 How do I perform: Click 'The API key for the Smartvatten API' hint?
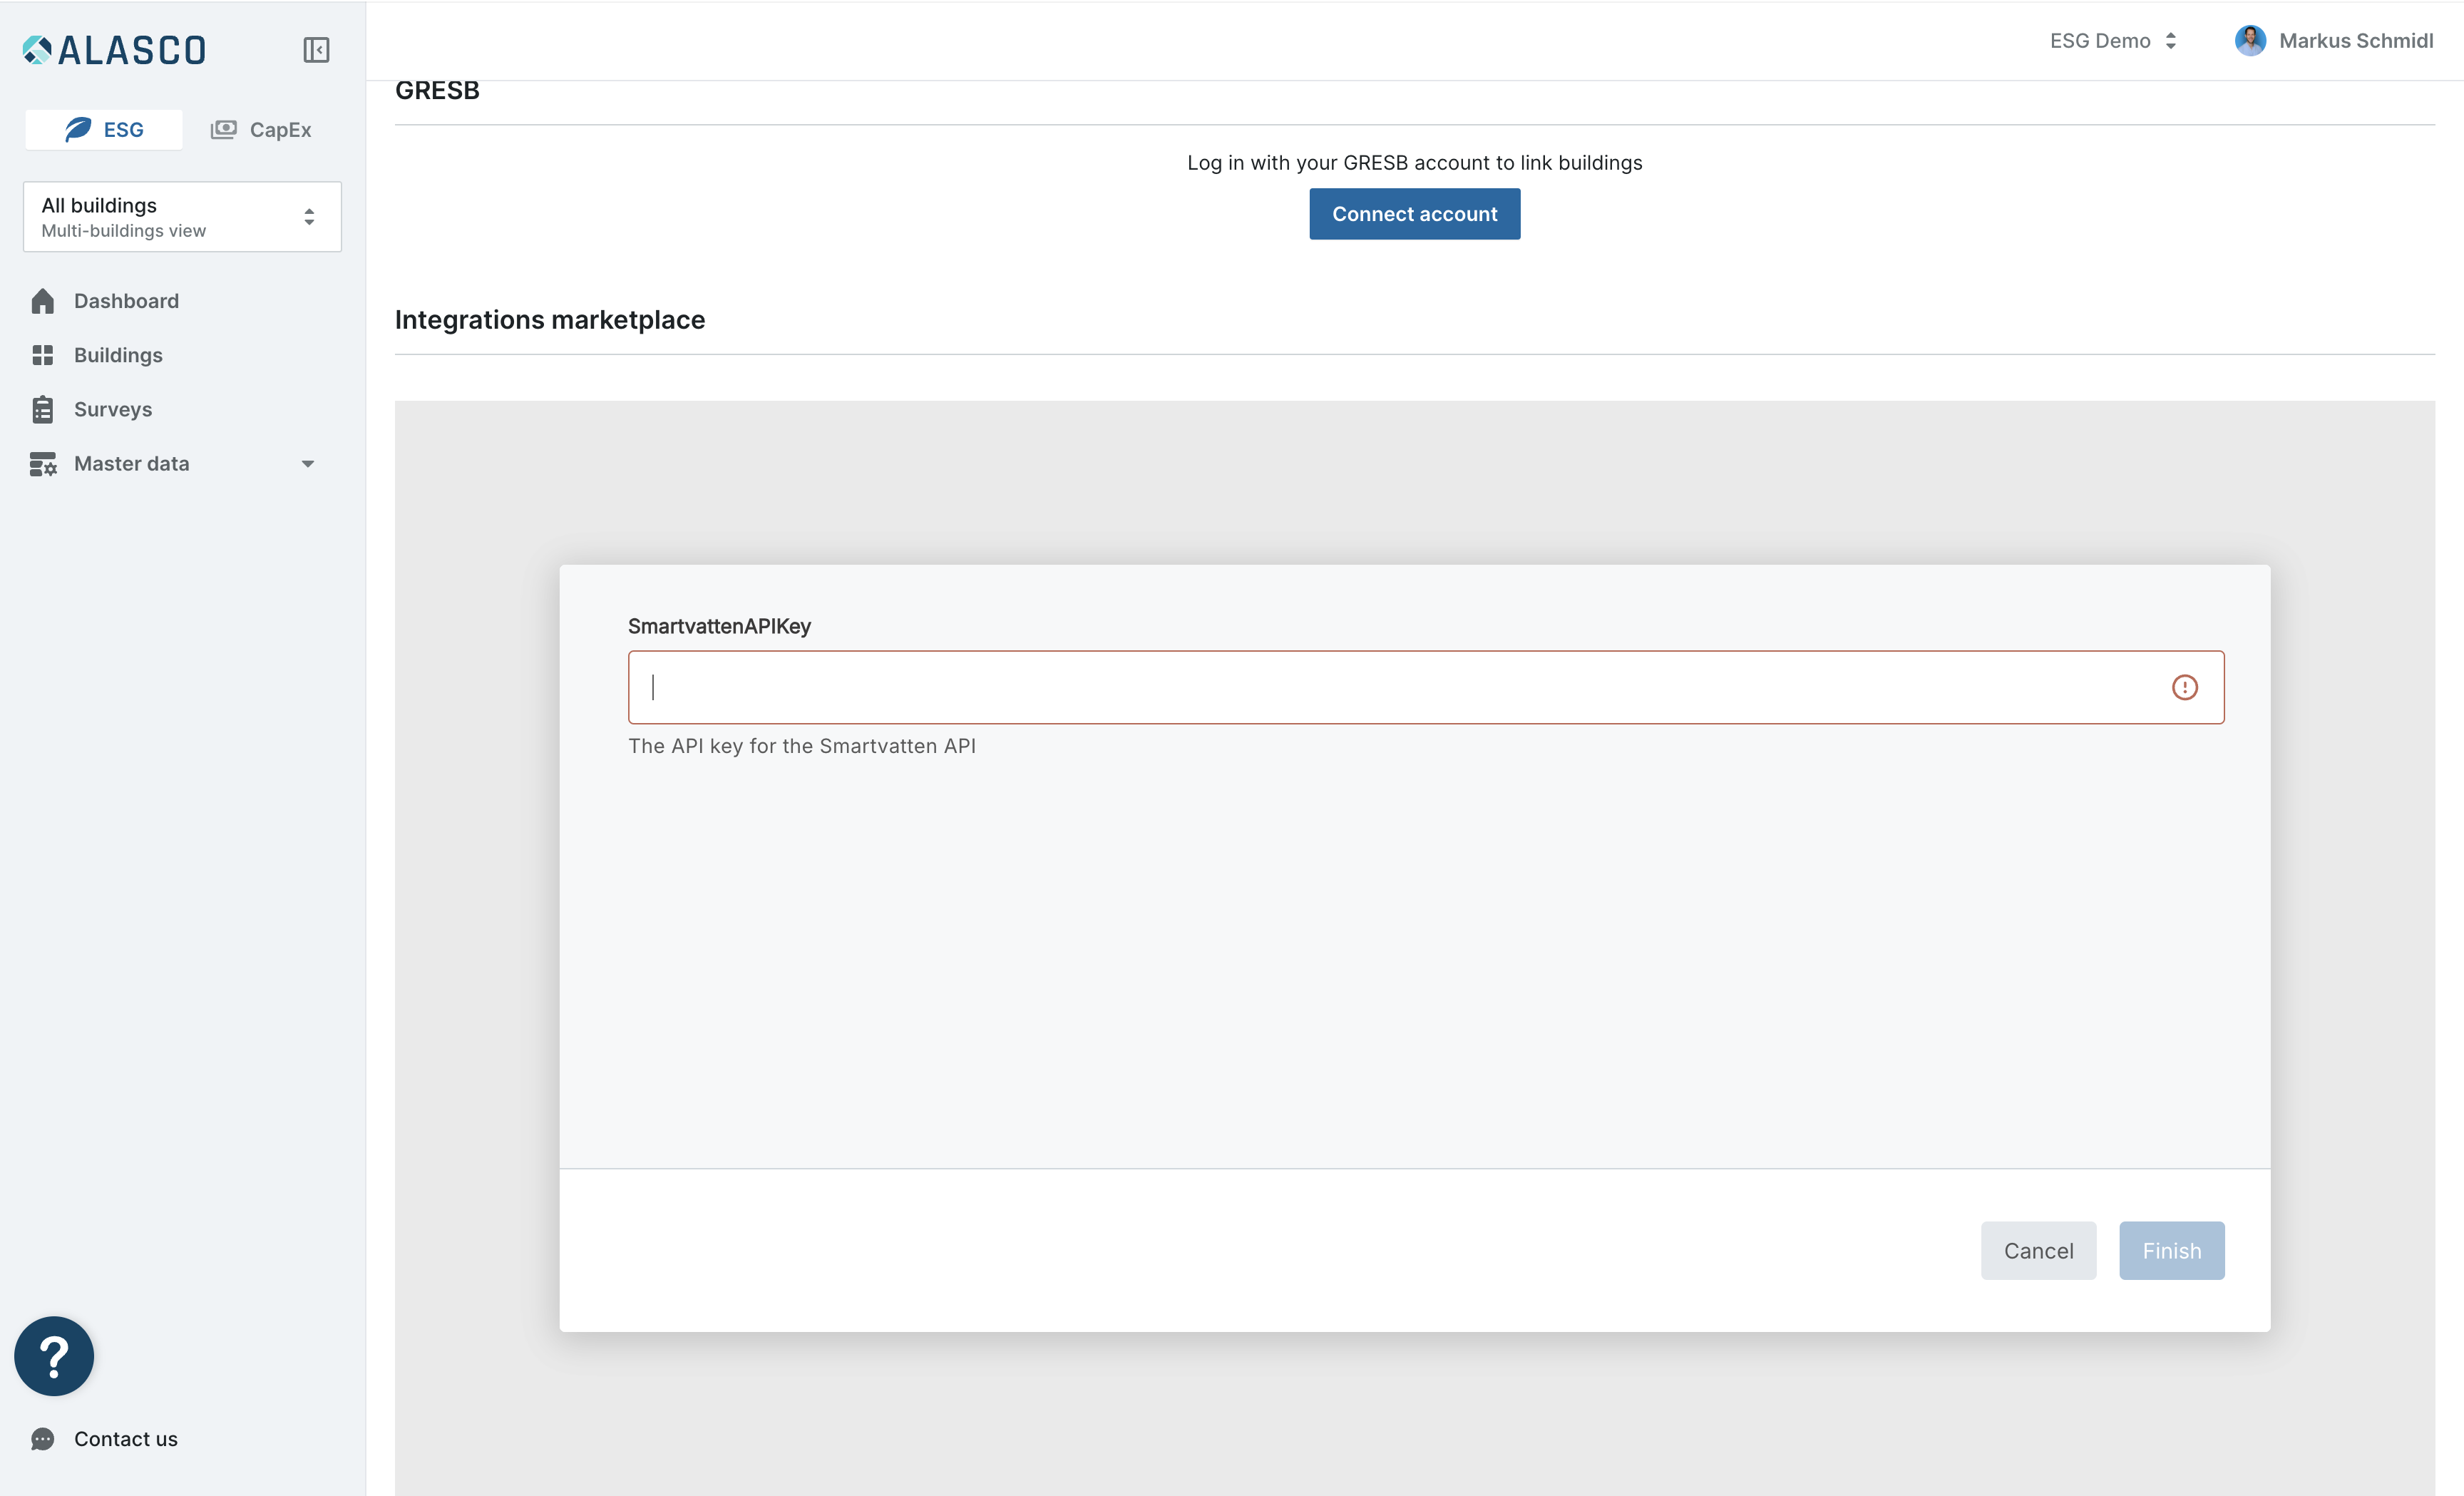[802, 746]
